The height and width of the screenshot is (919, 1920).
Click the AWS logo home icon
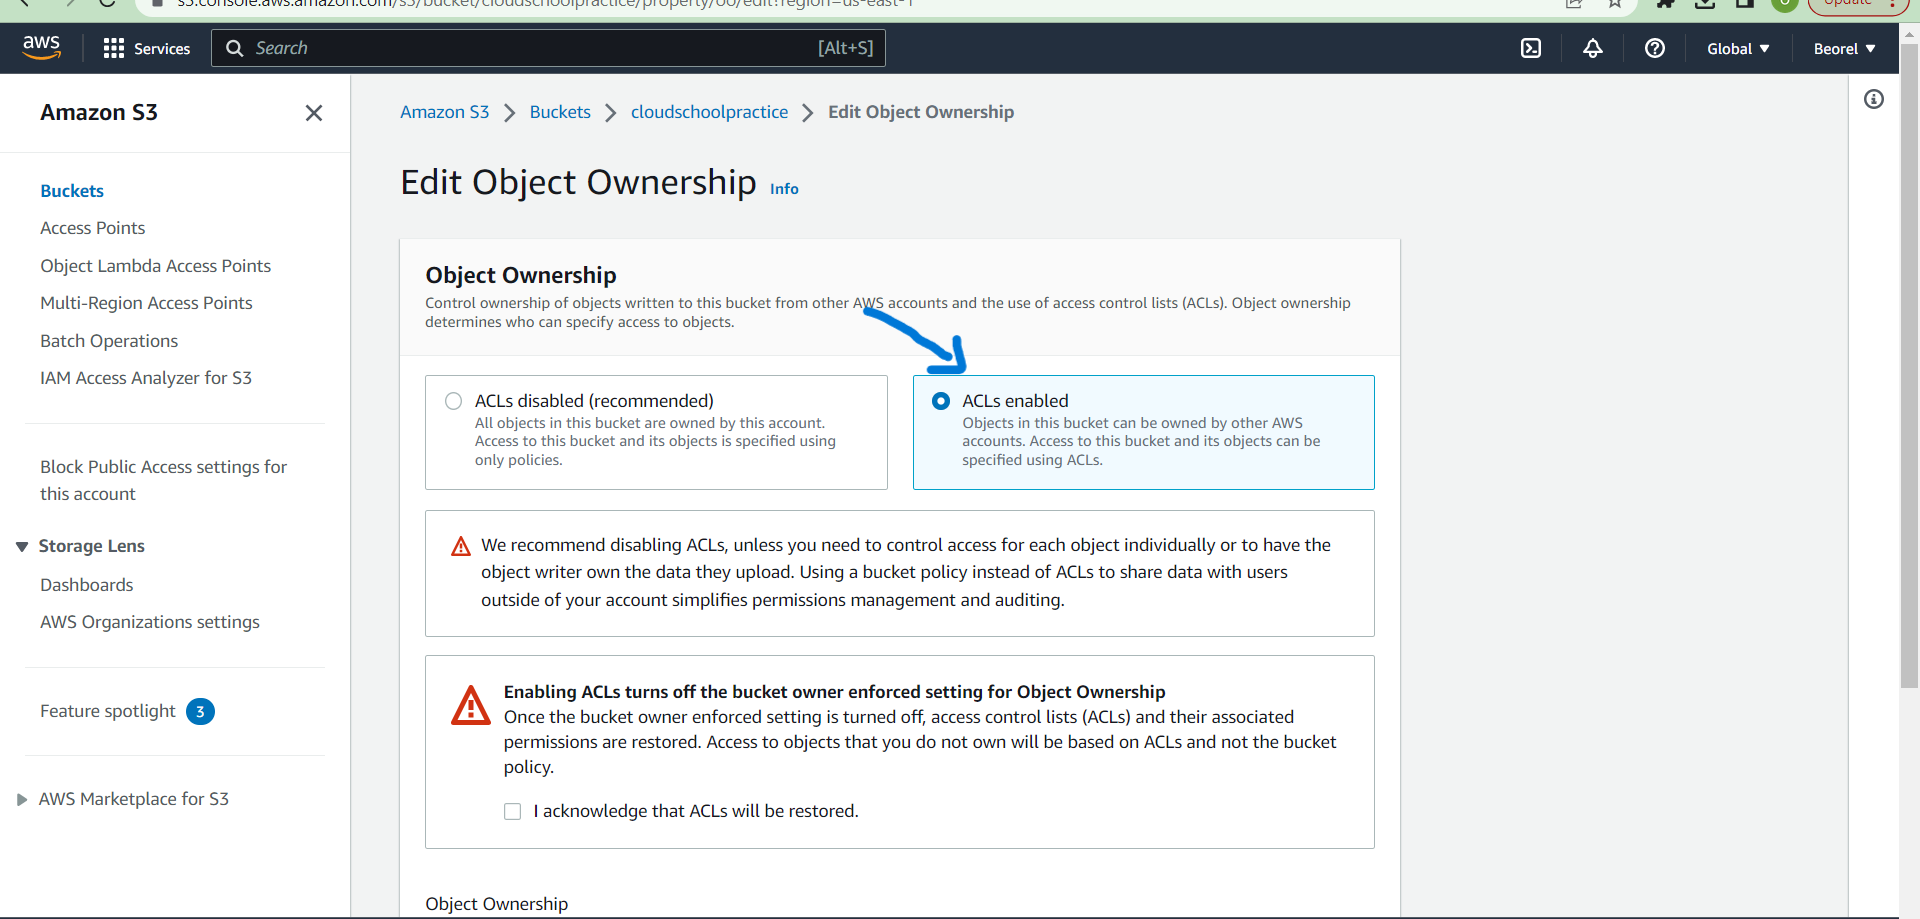41,47
